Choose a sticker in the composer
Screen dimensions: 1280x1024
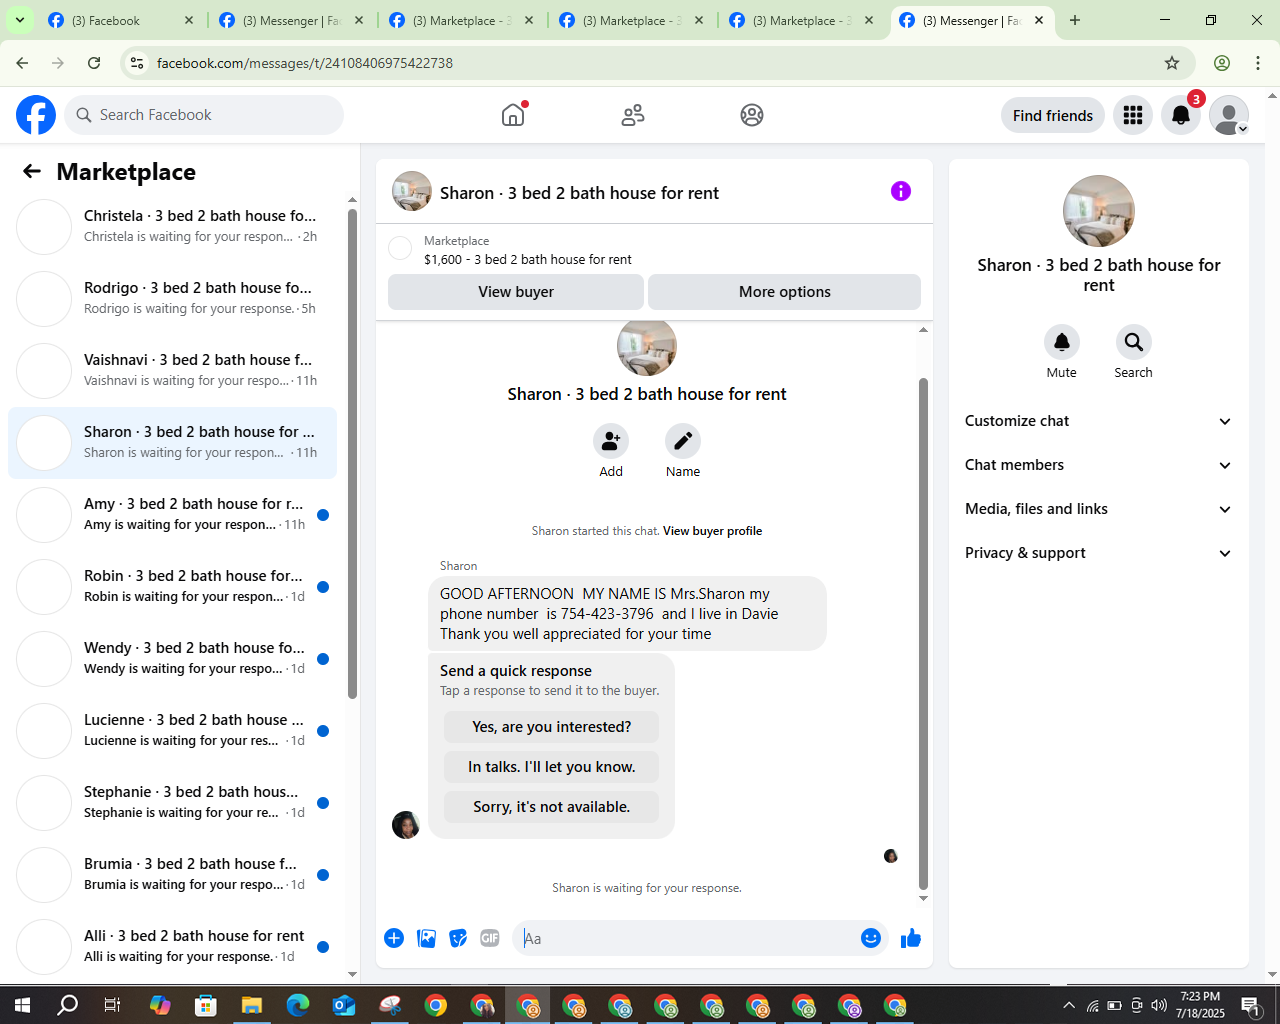click(x=458, y=938)
